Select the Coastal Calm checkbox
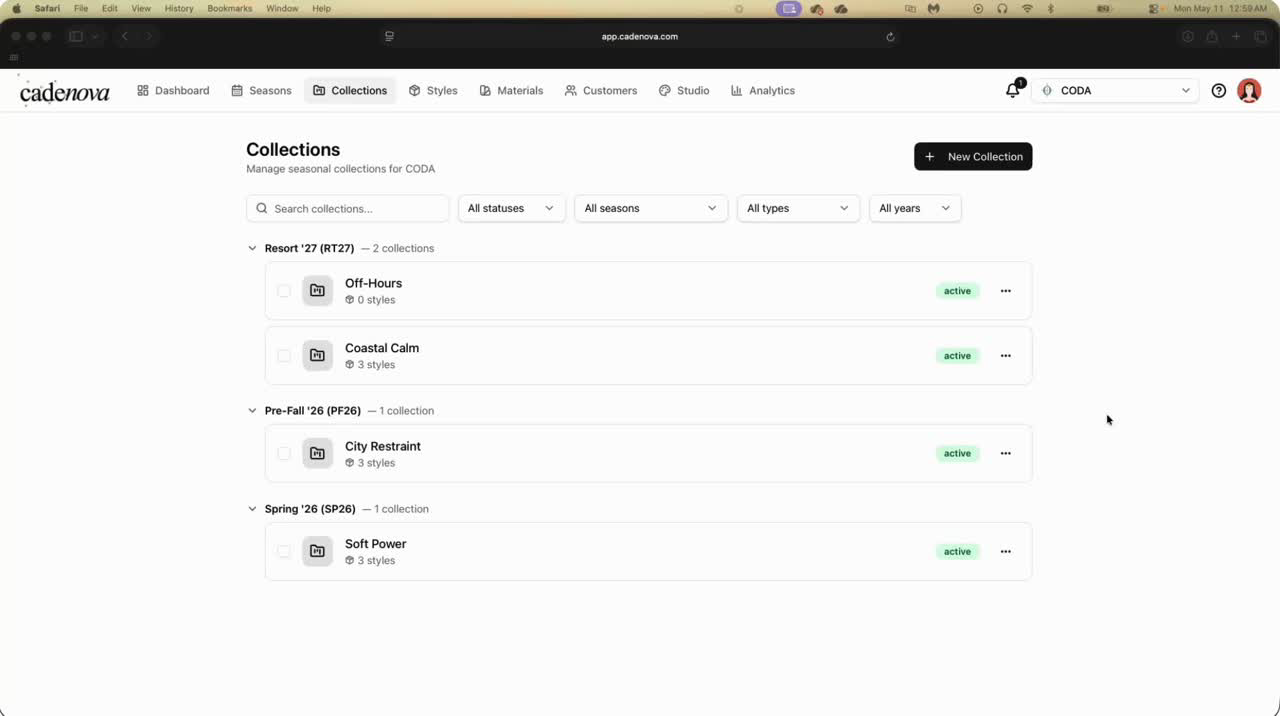Screen dimensions: 1280x716 (x=284, y=355)
